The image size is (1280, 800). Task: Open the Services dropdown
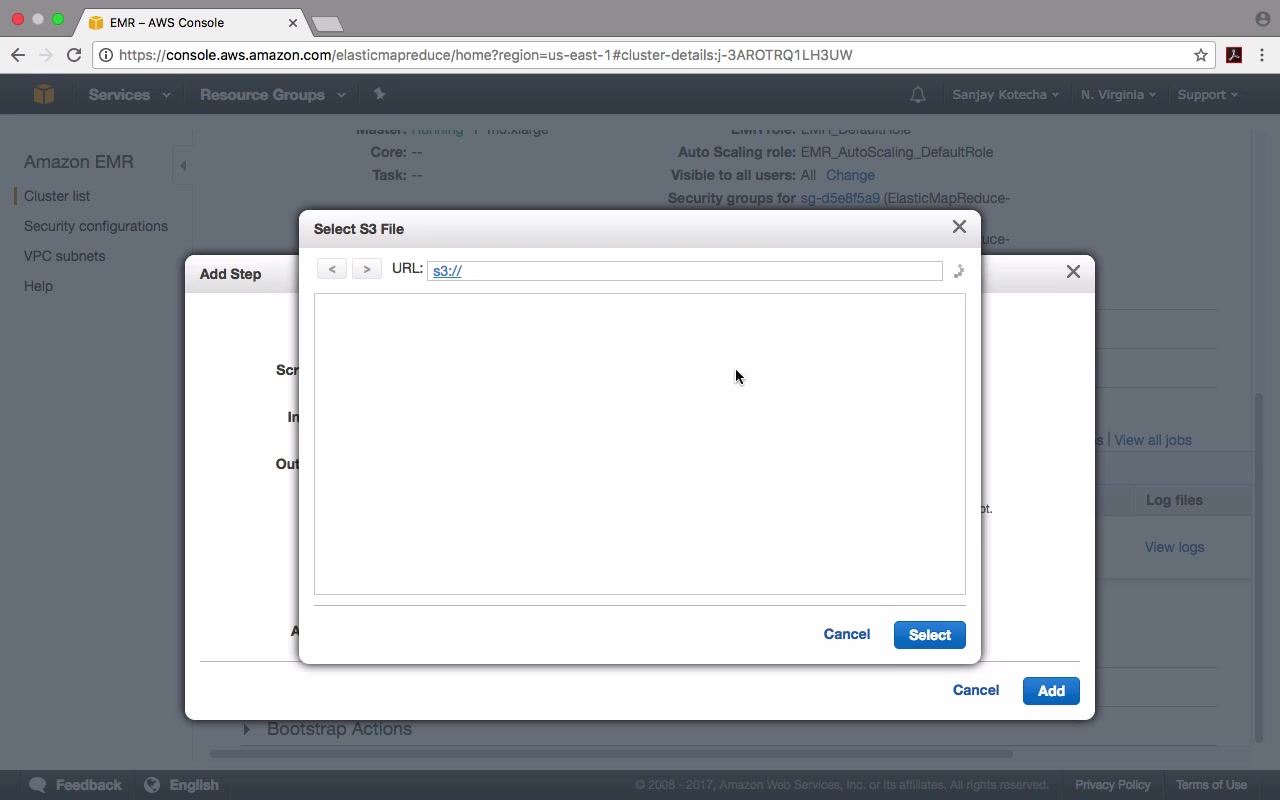click(130, 95)
